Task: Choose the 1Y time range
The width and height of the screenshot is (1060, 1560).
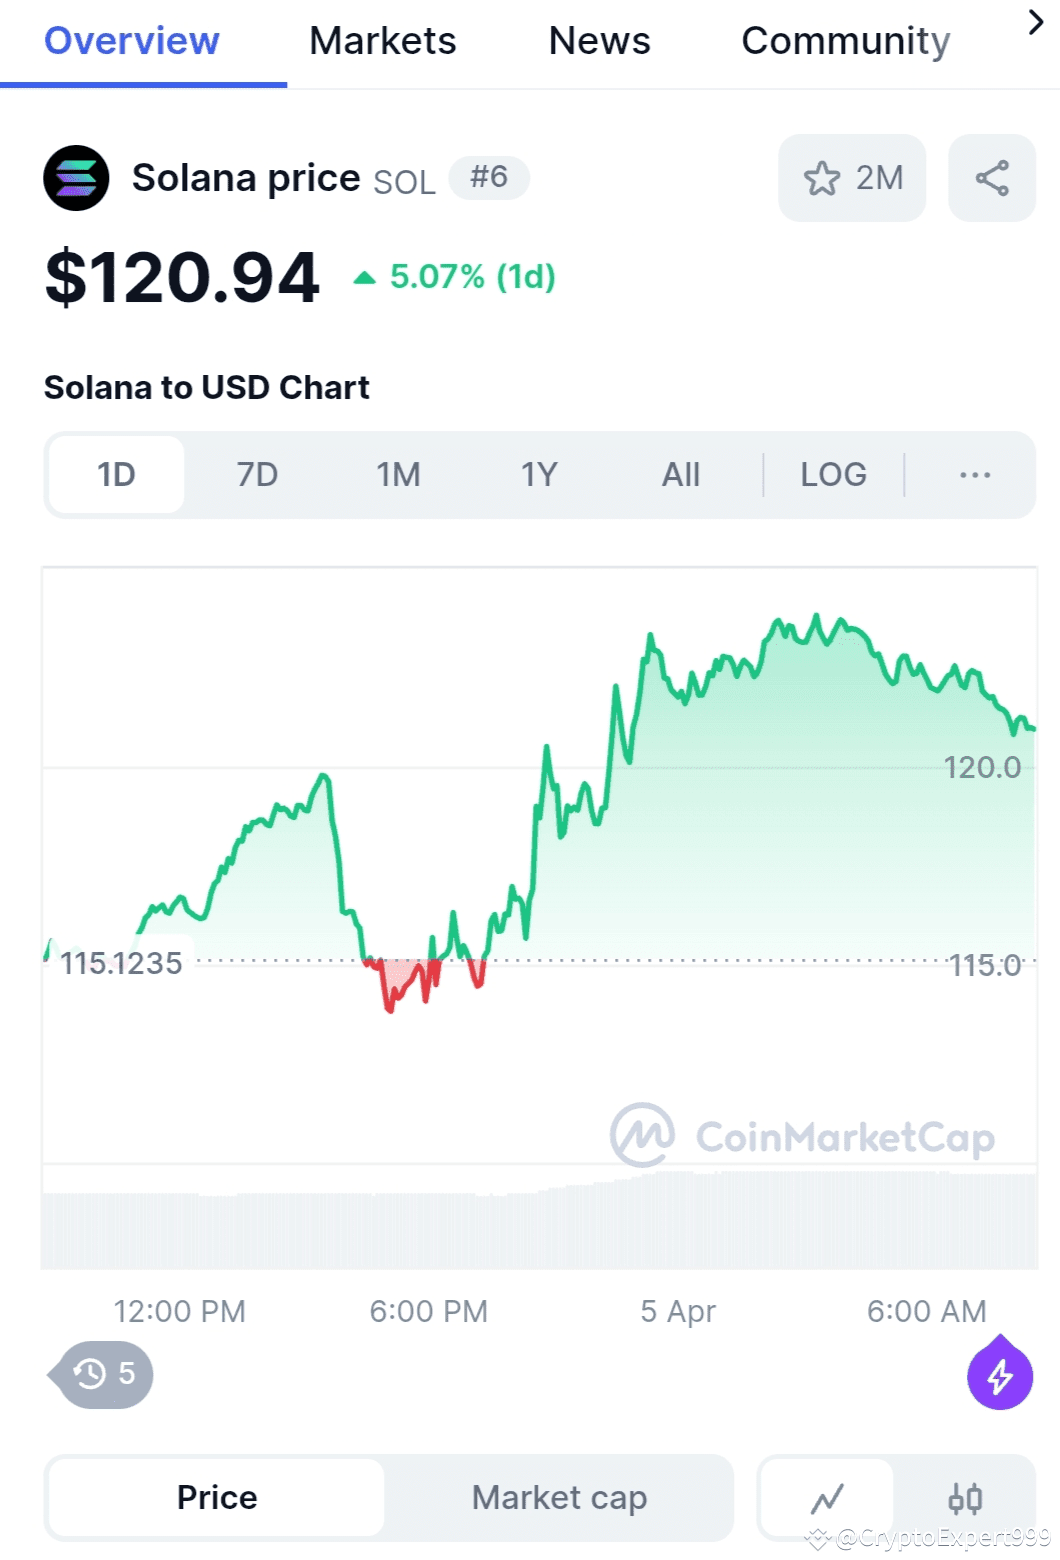Action: click(539, 474)
